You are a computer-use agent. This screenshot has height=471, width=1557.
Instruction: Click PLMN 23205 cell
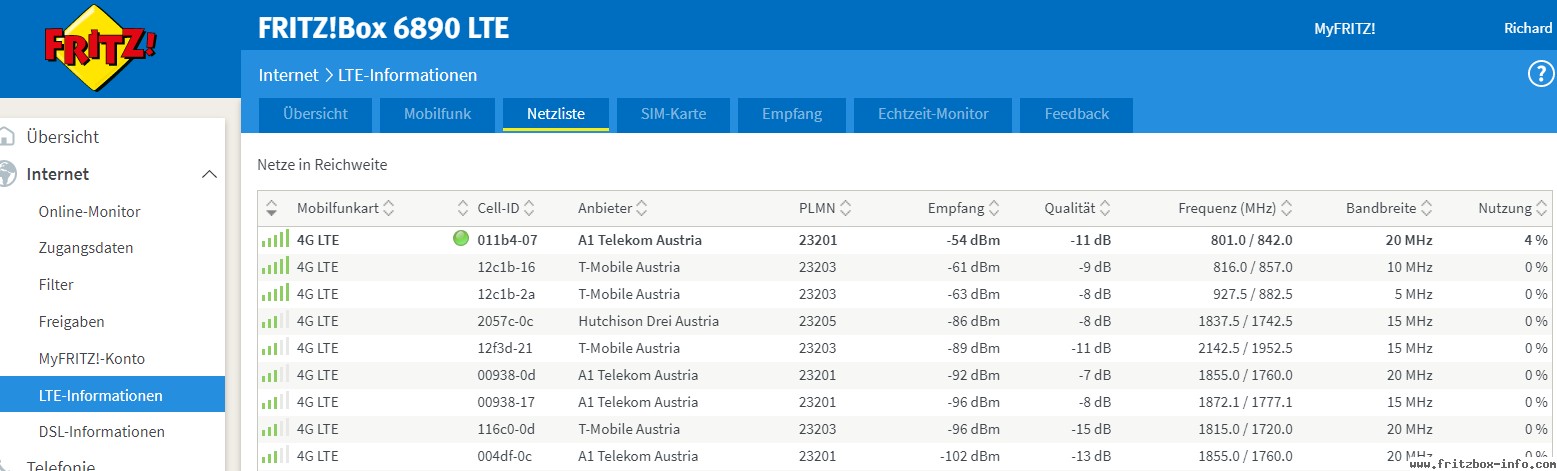click(x=818, y=321)
